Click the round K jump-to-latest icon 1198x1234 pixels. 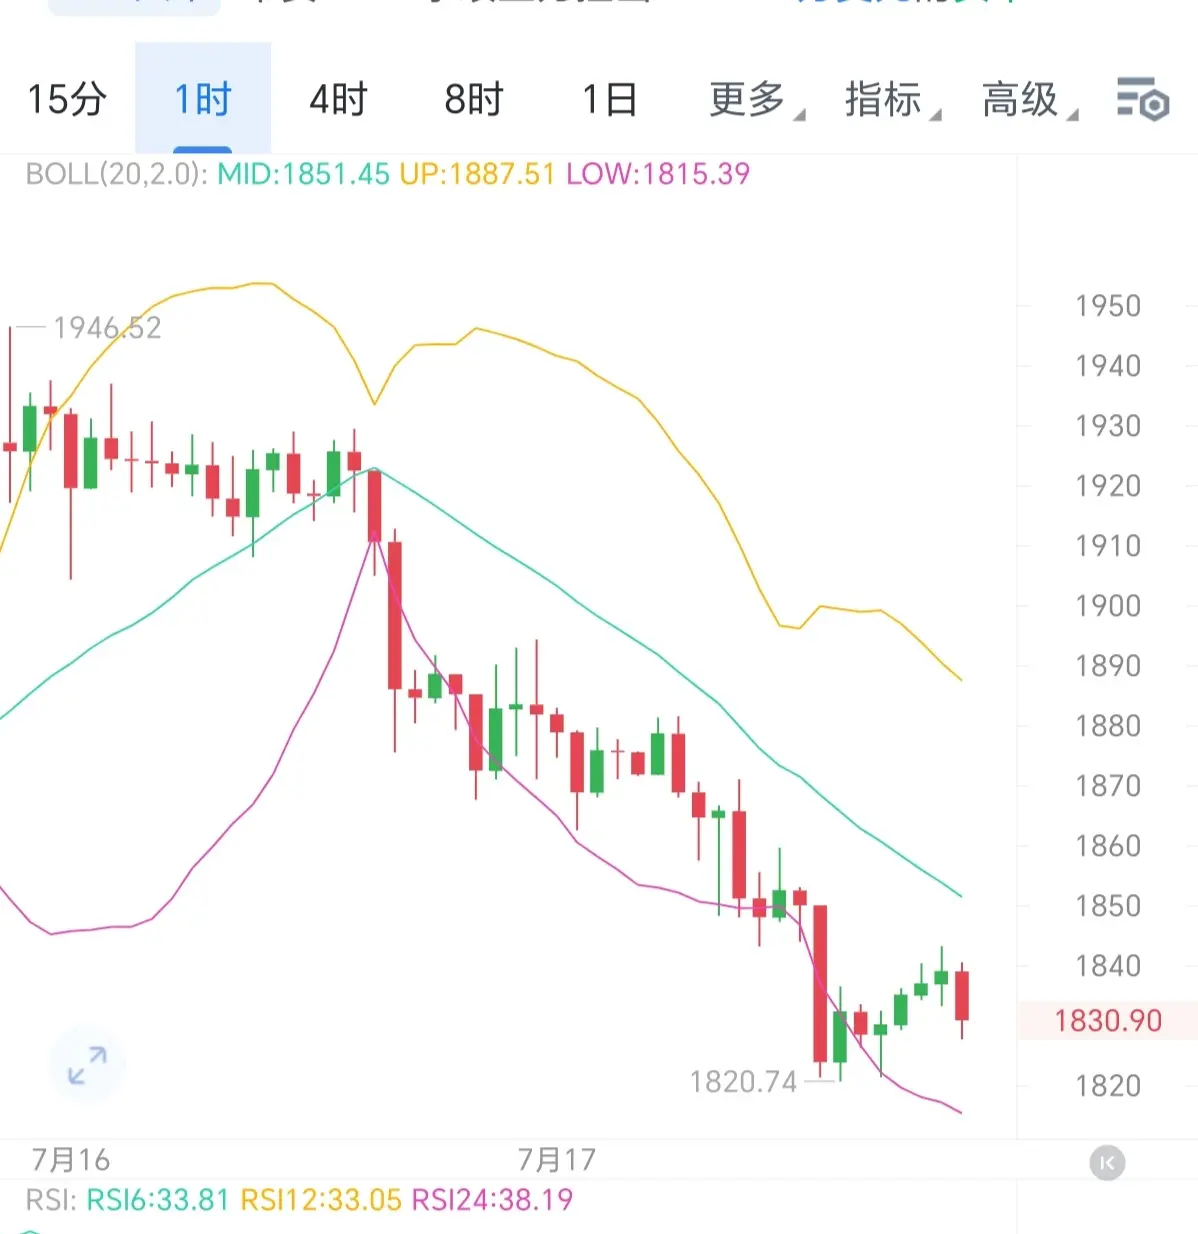pyautogui.click(x=1107, y=1163)
